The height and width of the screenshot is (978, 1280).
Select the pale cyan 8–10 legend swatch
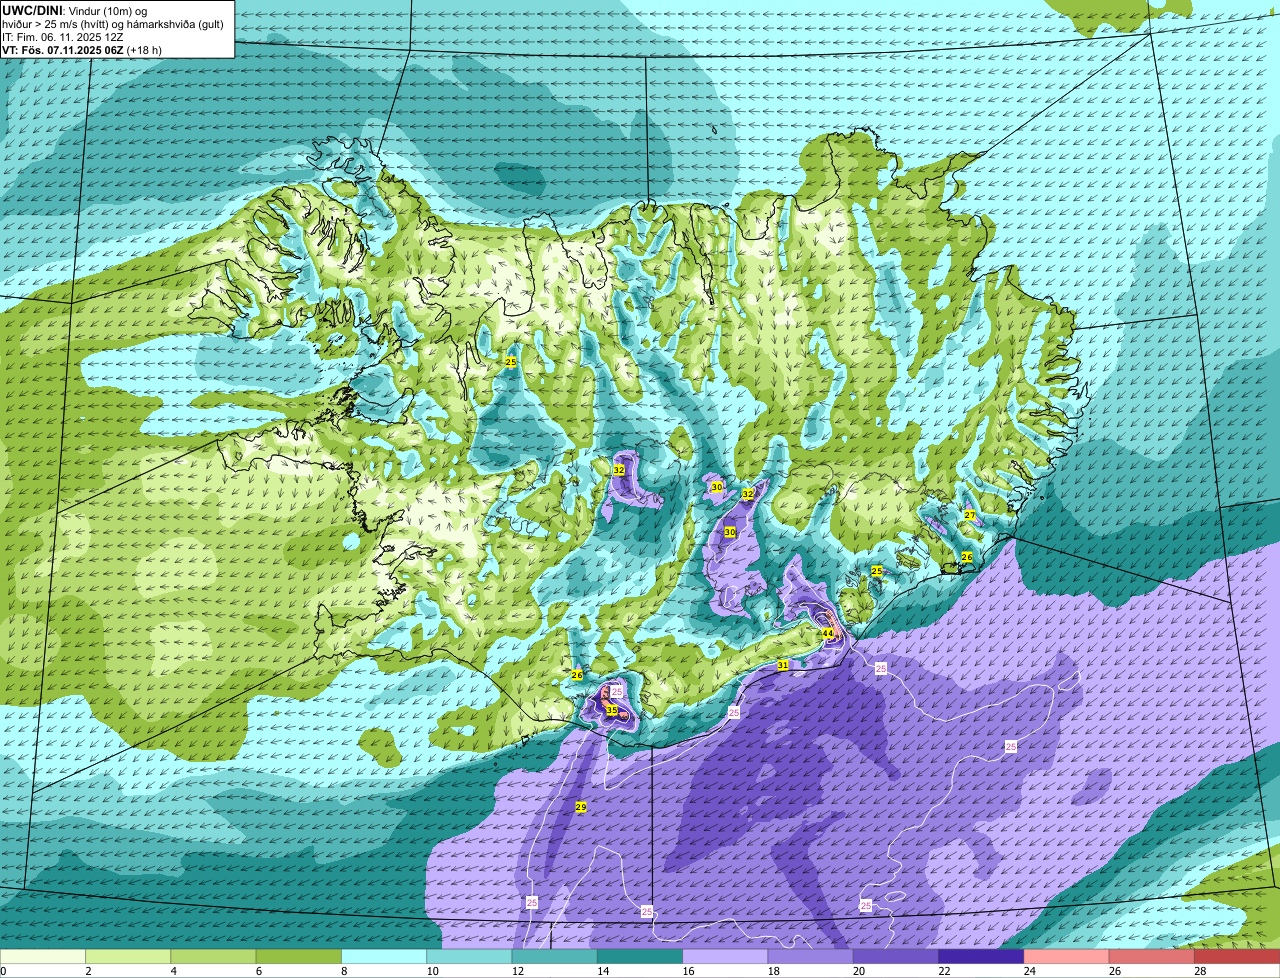(384, 957)
